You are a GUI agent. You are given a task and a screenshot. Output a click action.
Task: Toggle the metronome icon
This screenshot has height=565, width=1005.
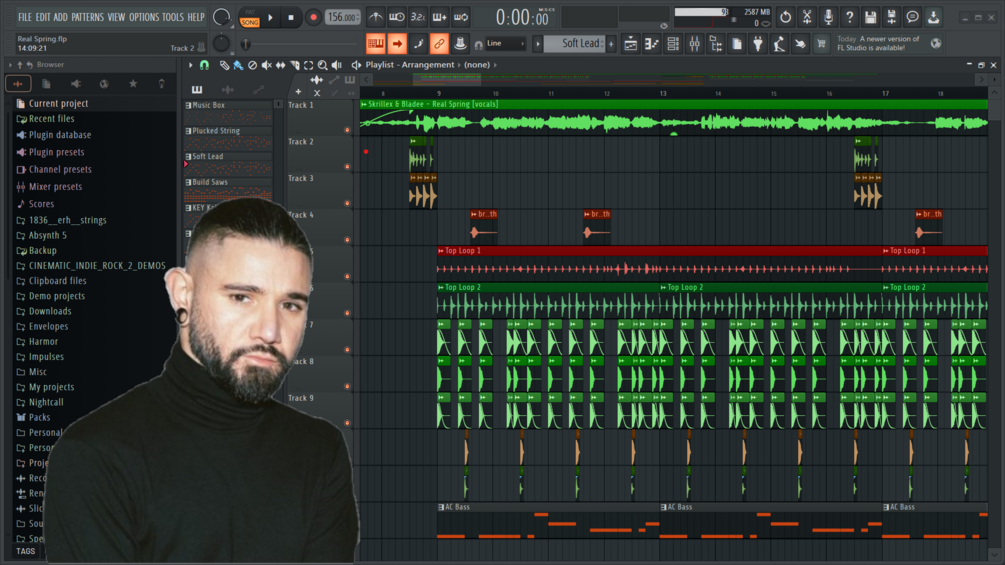376,17
